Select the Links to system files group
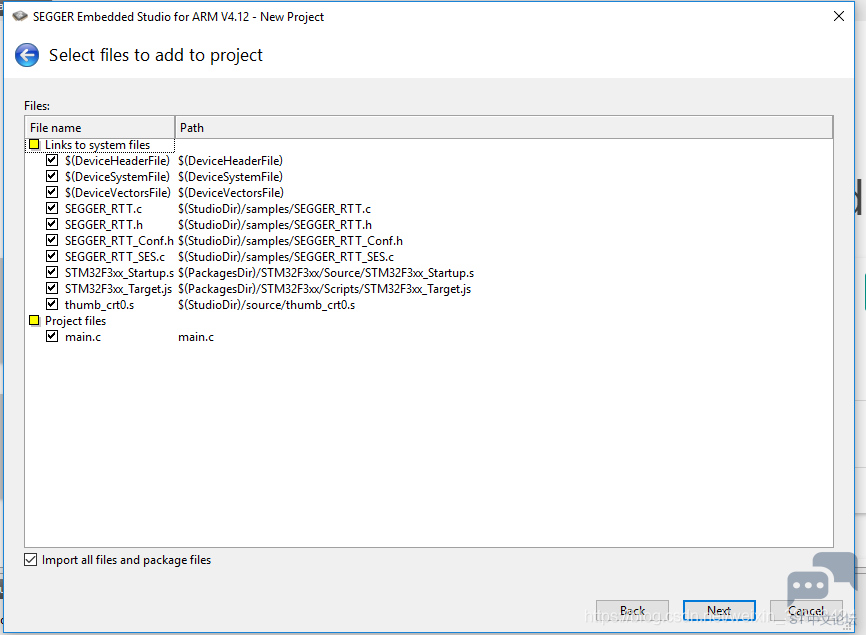This screenshot has width=866, height=635. 97,145
